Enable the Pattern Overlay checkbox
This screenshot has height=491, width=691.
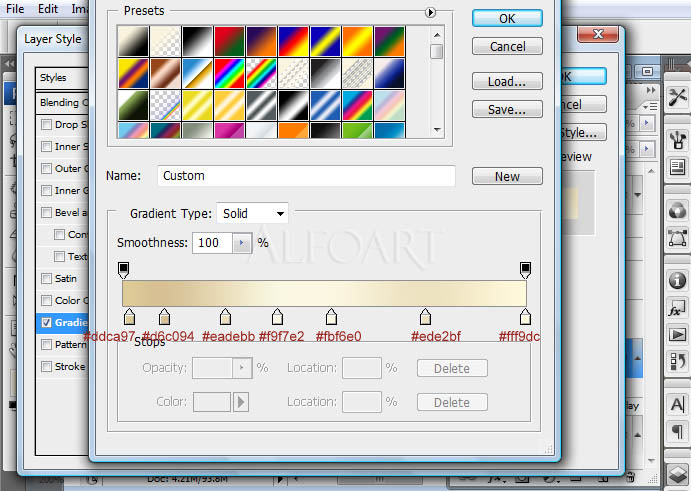tap(46, 344)
